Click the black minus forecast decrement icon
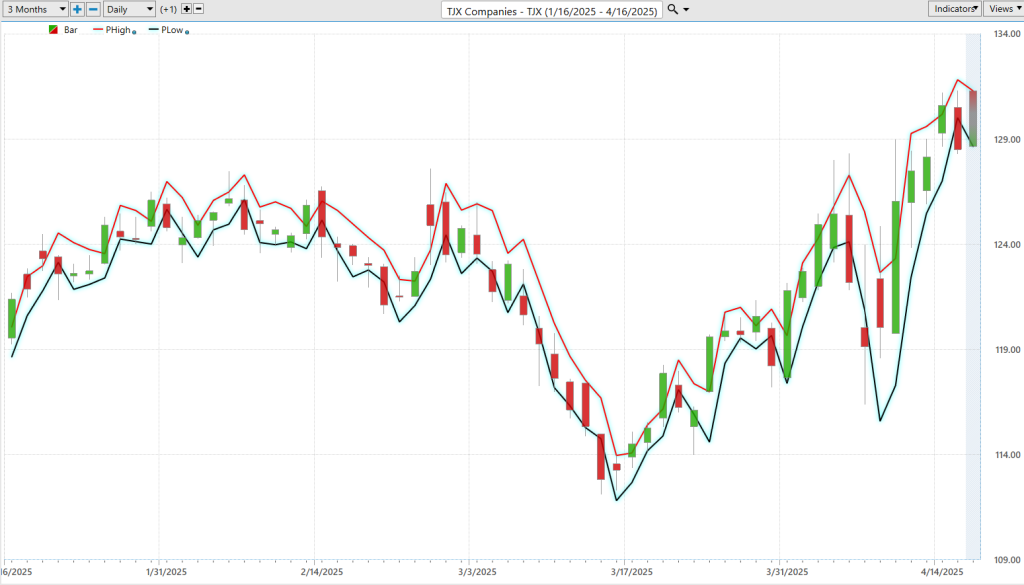Viewport: 1024px width, 585px height. pyautogui.click(x=198, y=9)
